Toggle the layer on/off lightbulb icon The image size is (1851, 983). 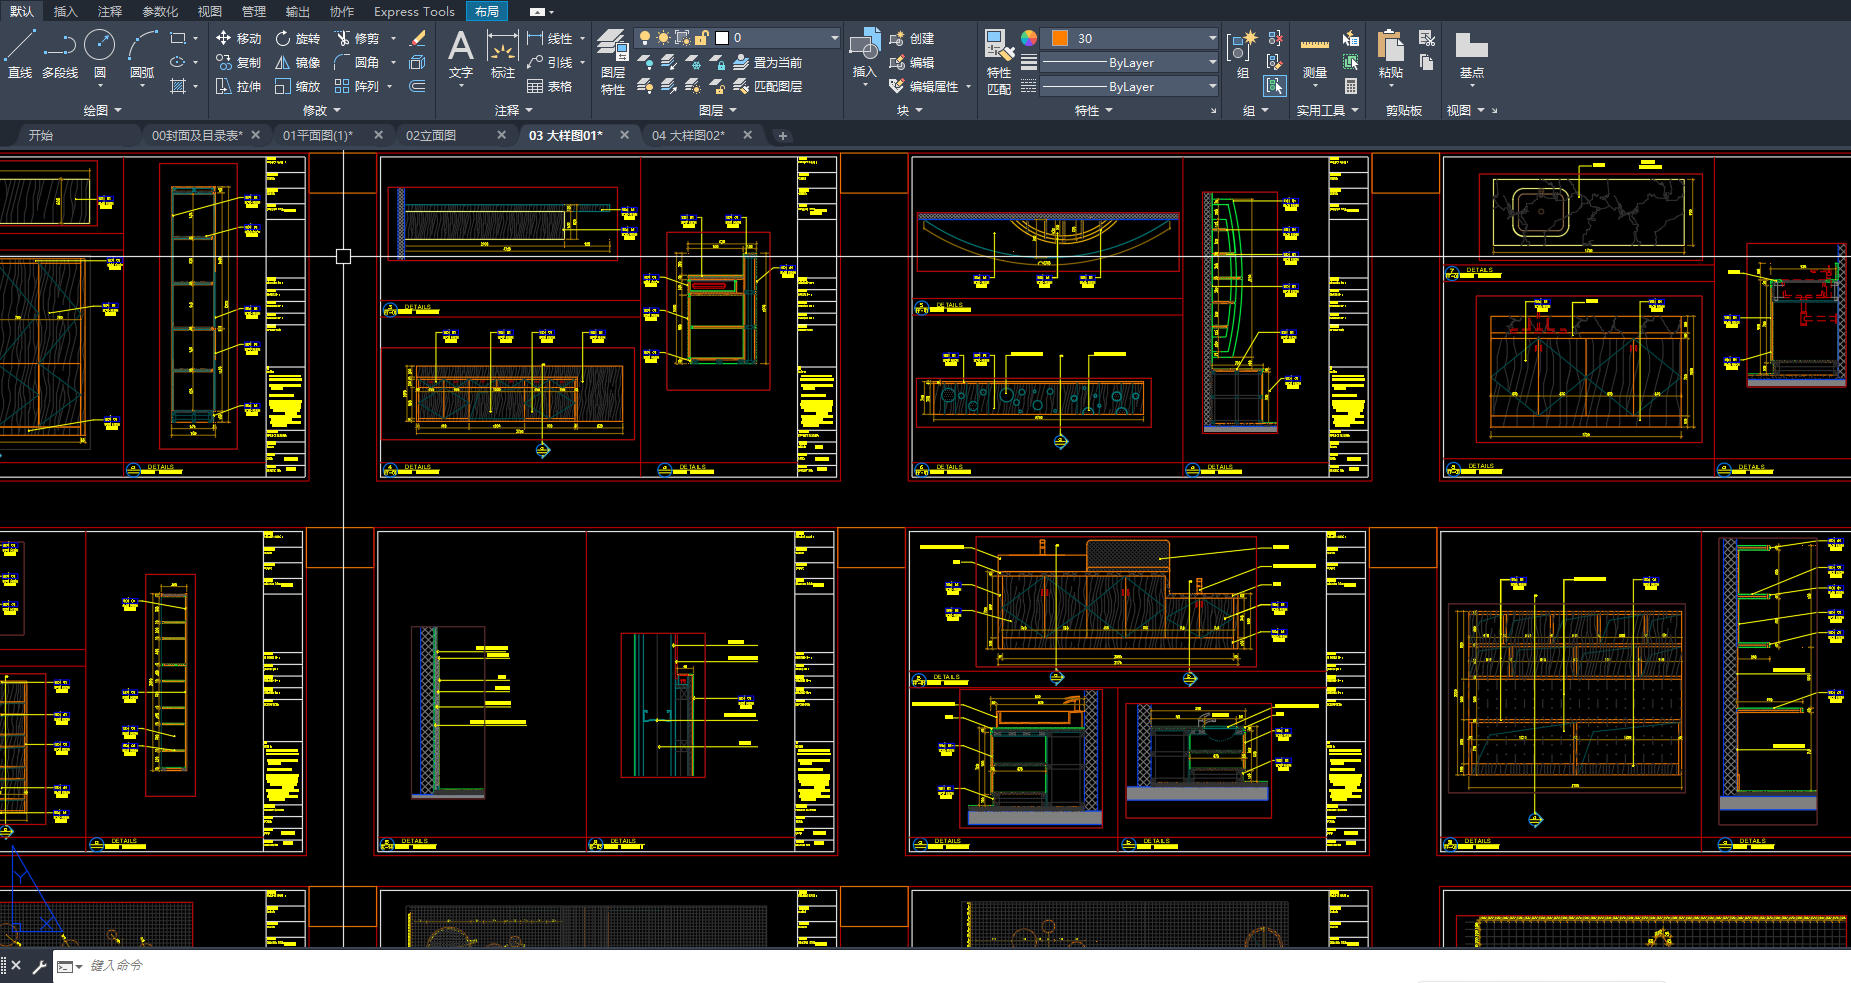click(x=645, y=38)
